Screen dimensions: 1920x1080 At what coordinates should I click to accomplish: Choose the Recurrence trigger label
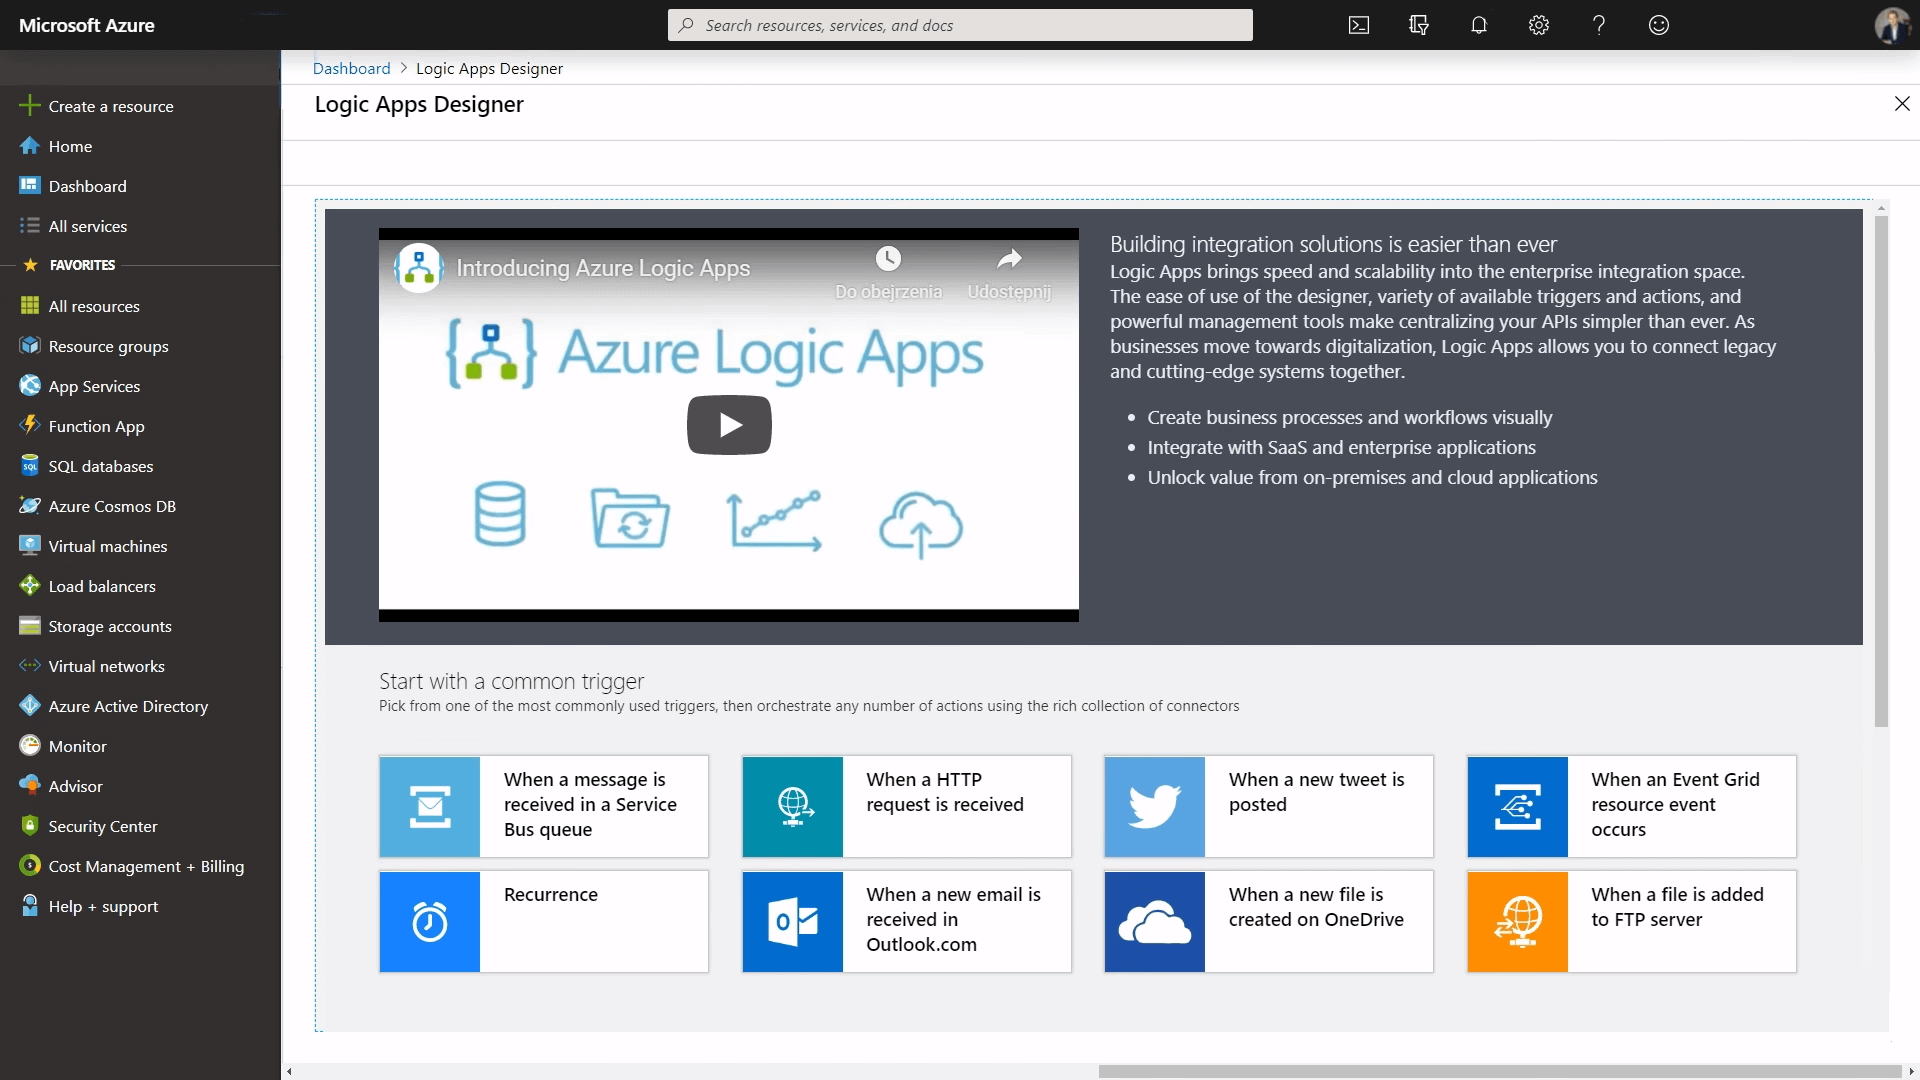pyautogui.click(x=551, y=894)
